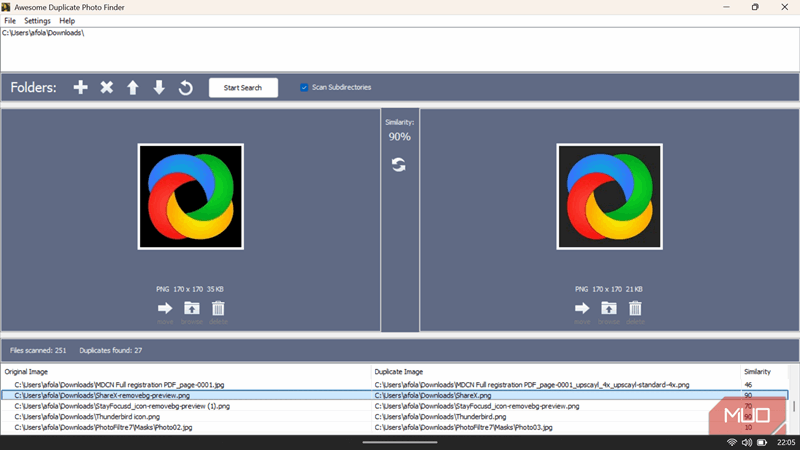This screenshot has height=450, width=800.
Task: Open the File menu
Action: coord(10,21)
